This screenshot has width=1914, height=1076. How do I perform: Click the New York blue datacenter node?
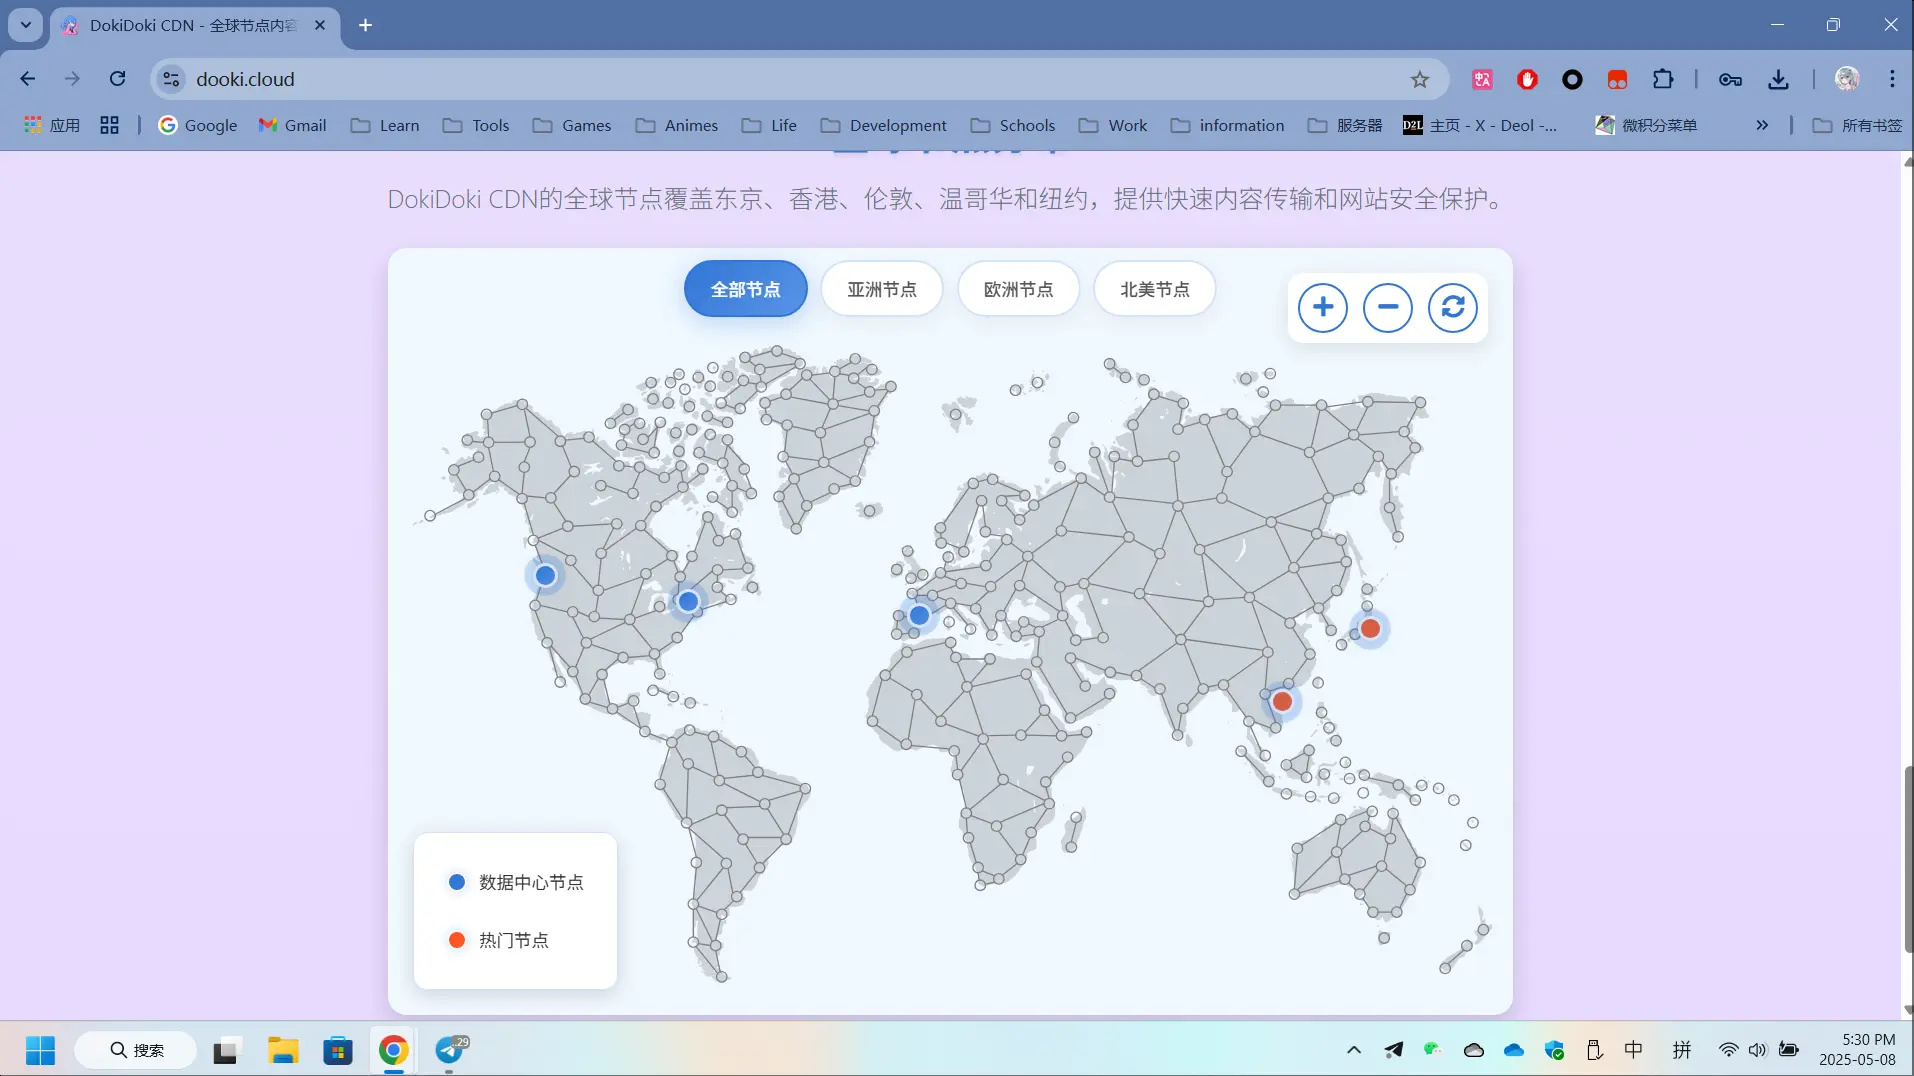point(688,601)
